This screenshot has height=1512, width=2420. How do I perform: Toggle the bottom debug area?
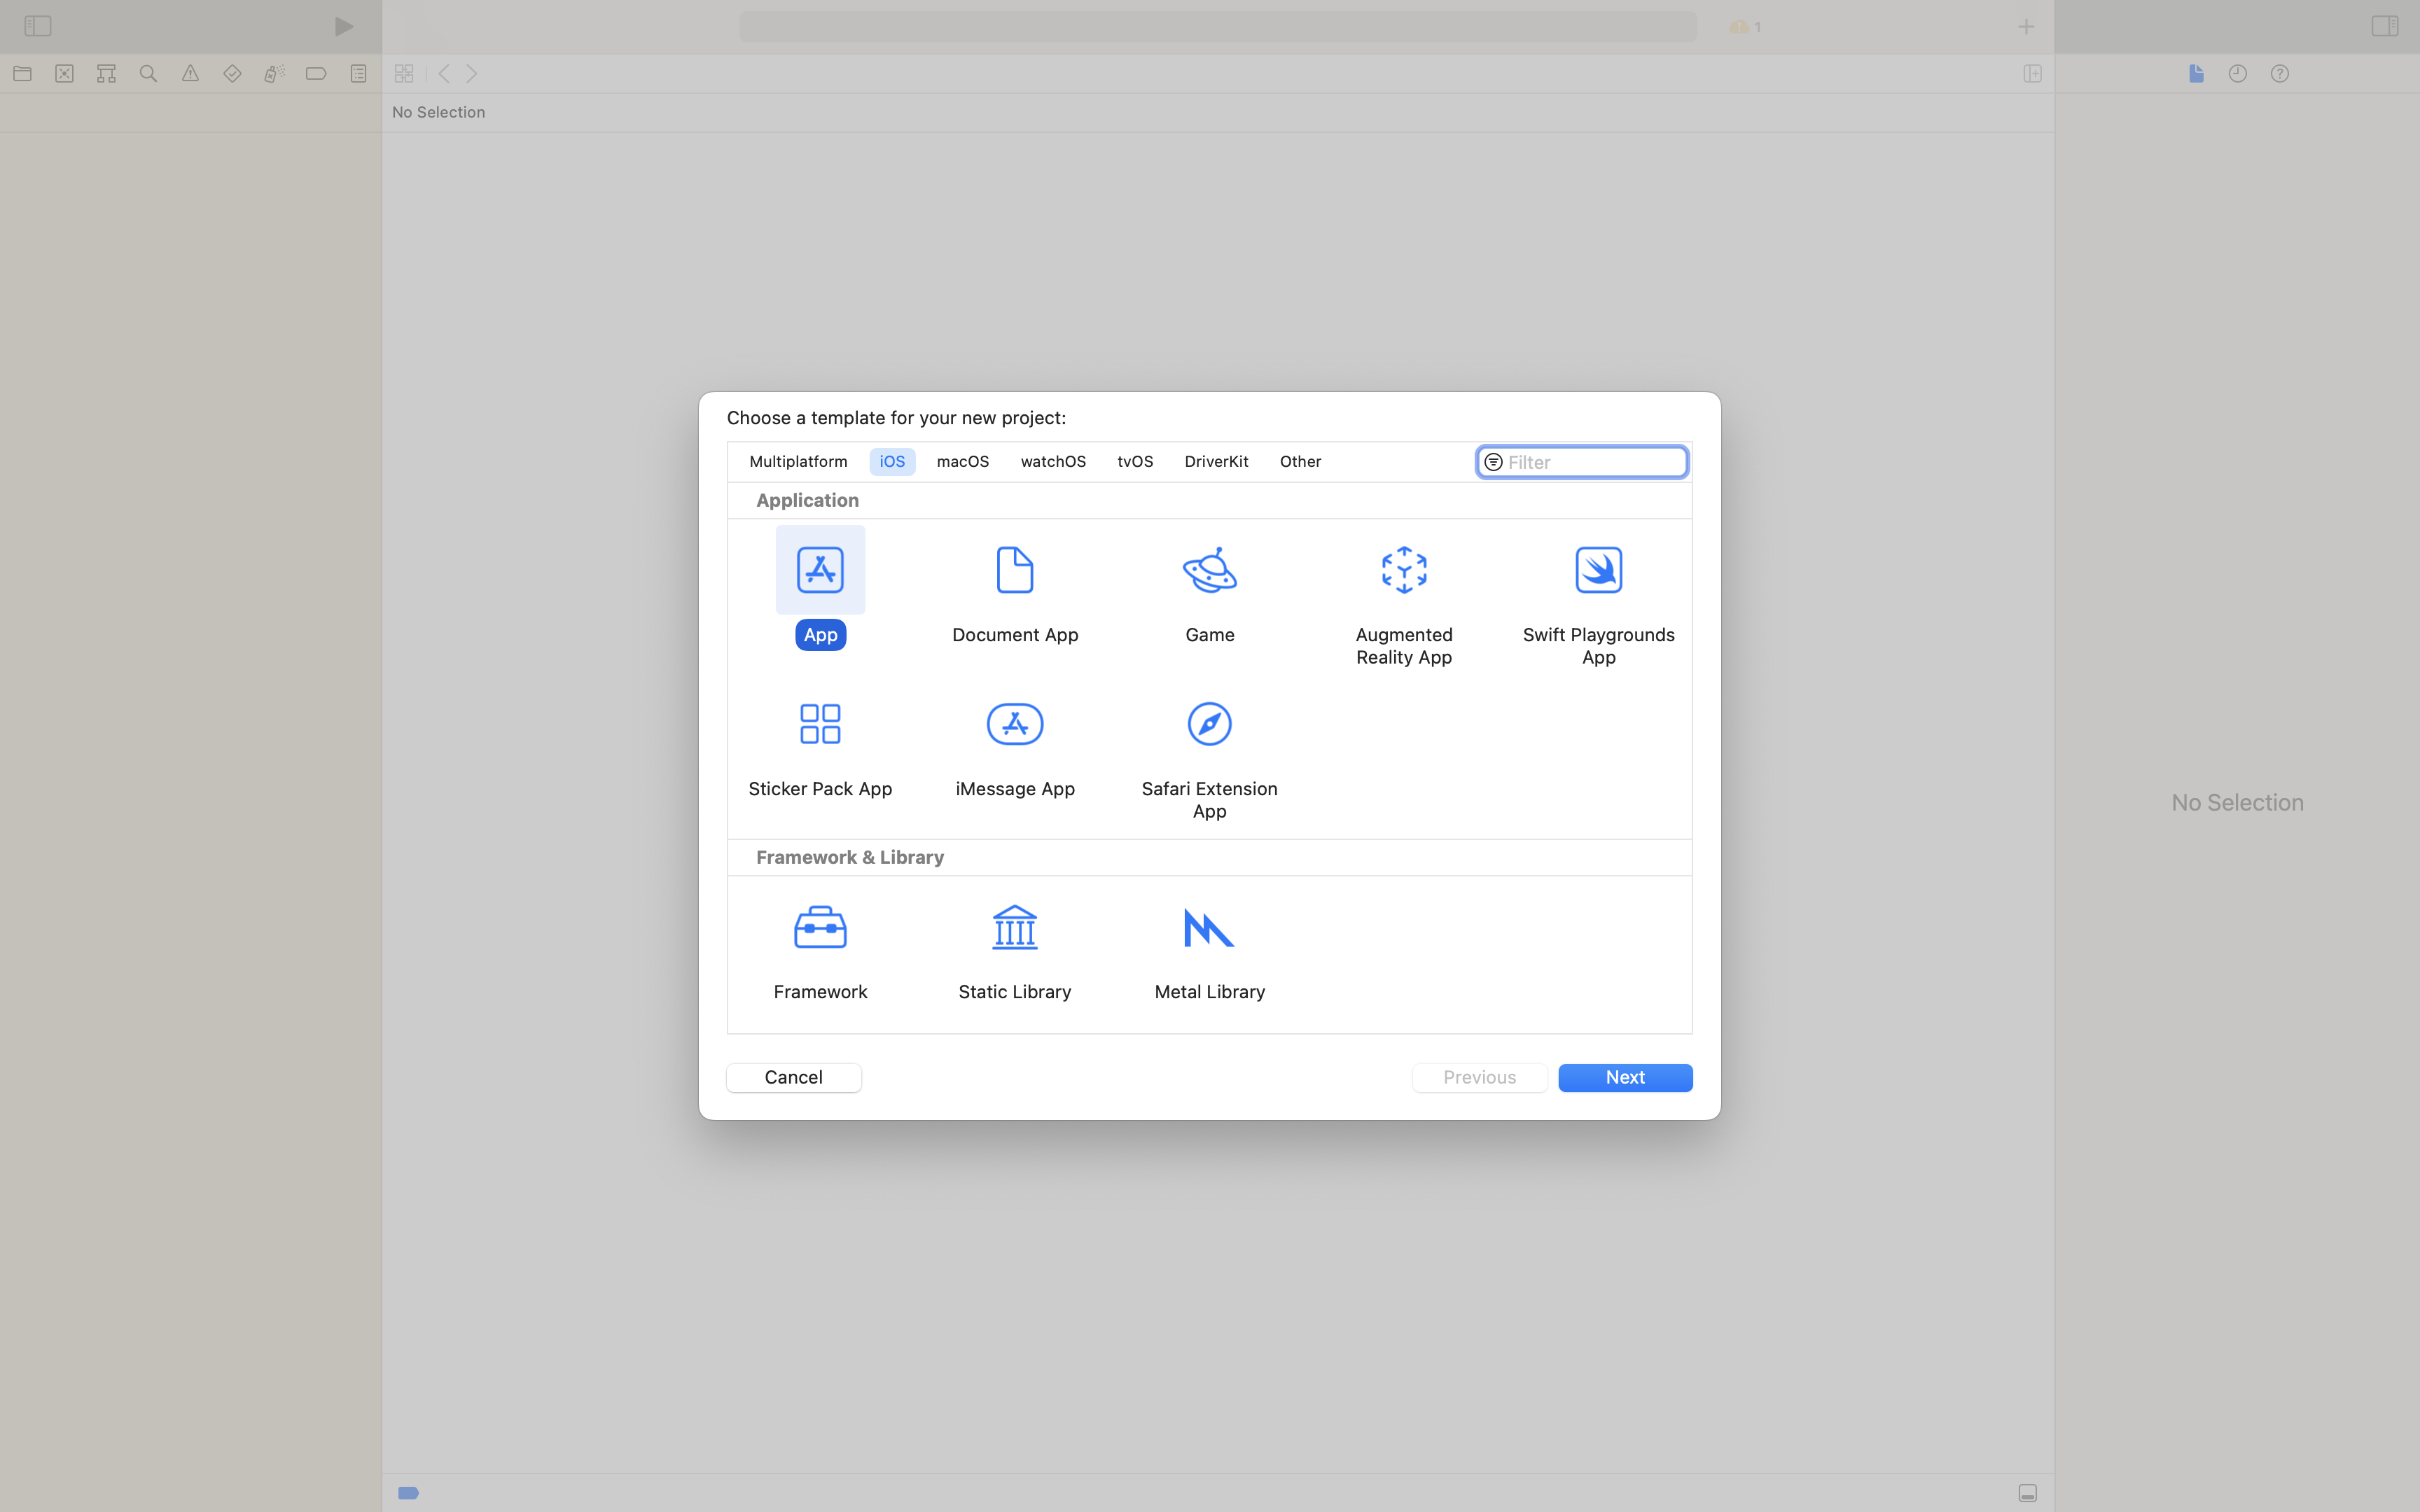tap(2027, 1493)
